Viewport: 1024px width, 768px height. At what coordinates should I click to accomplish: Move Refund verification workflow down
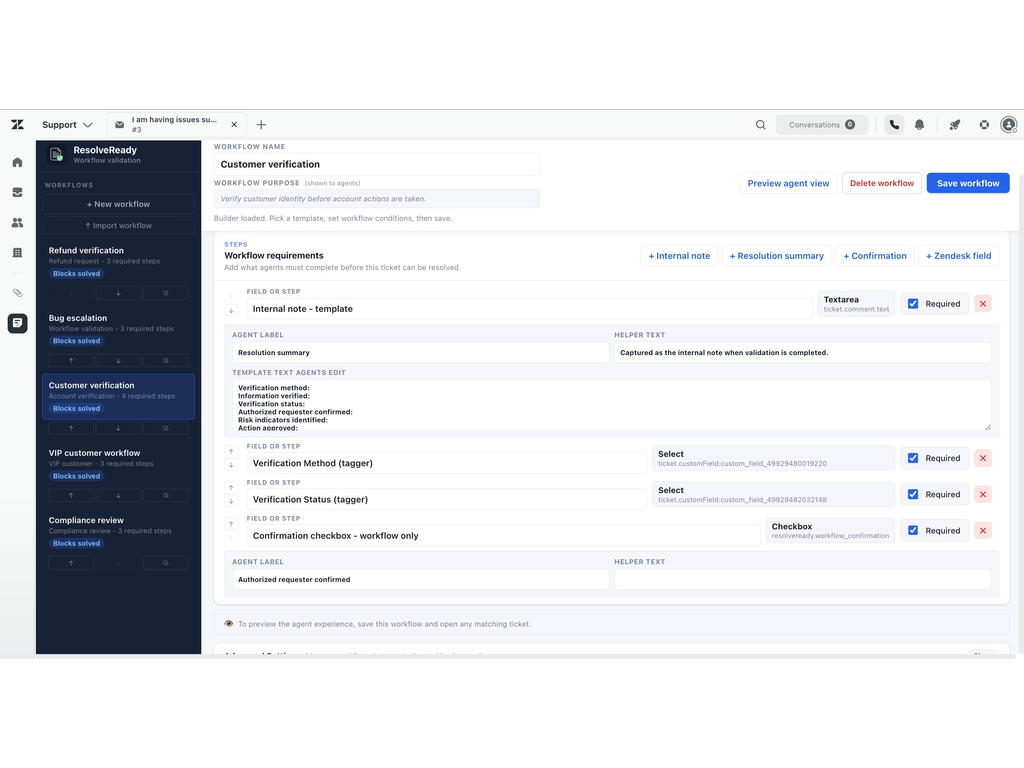[x=118, y=293]
